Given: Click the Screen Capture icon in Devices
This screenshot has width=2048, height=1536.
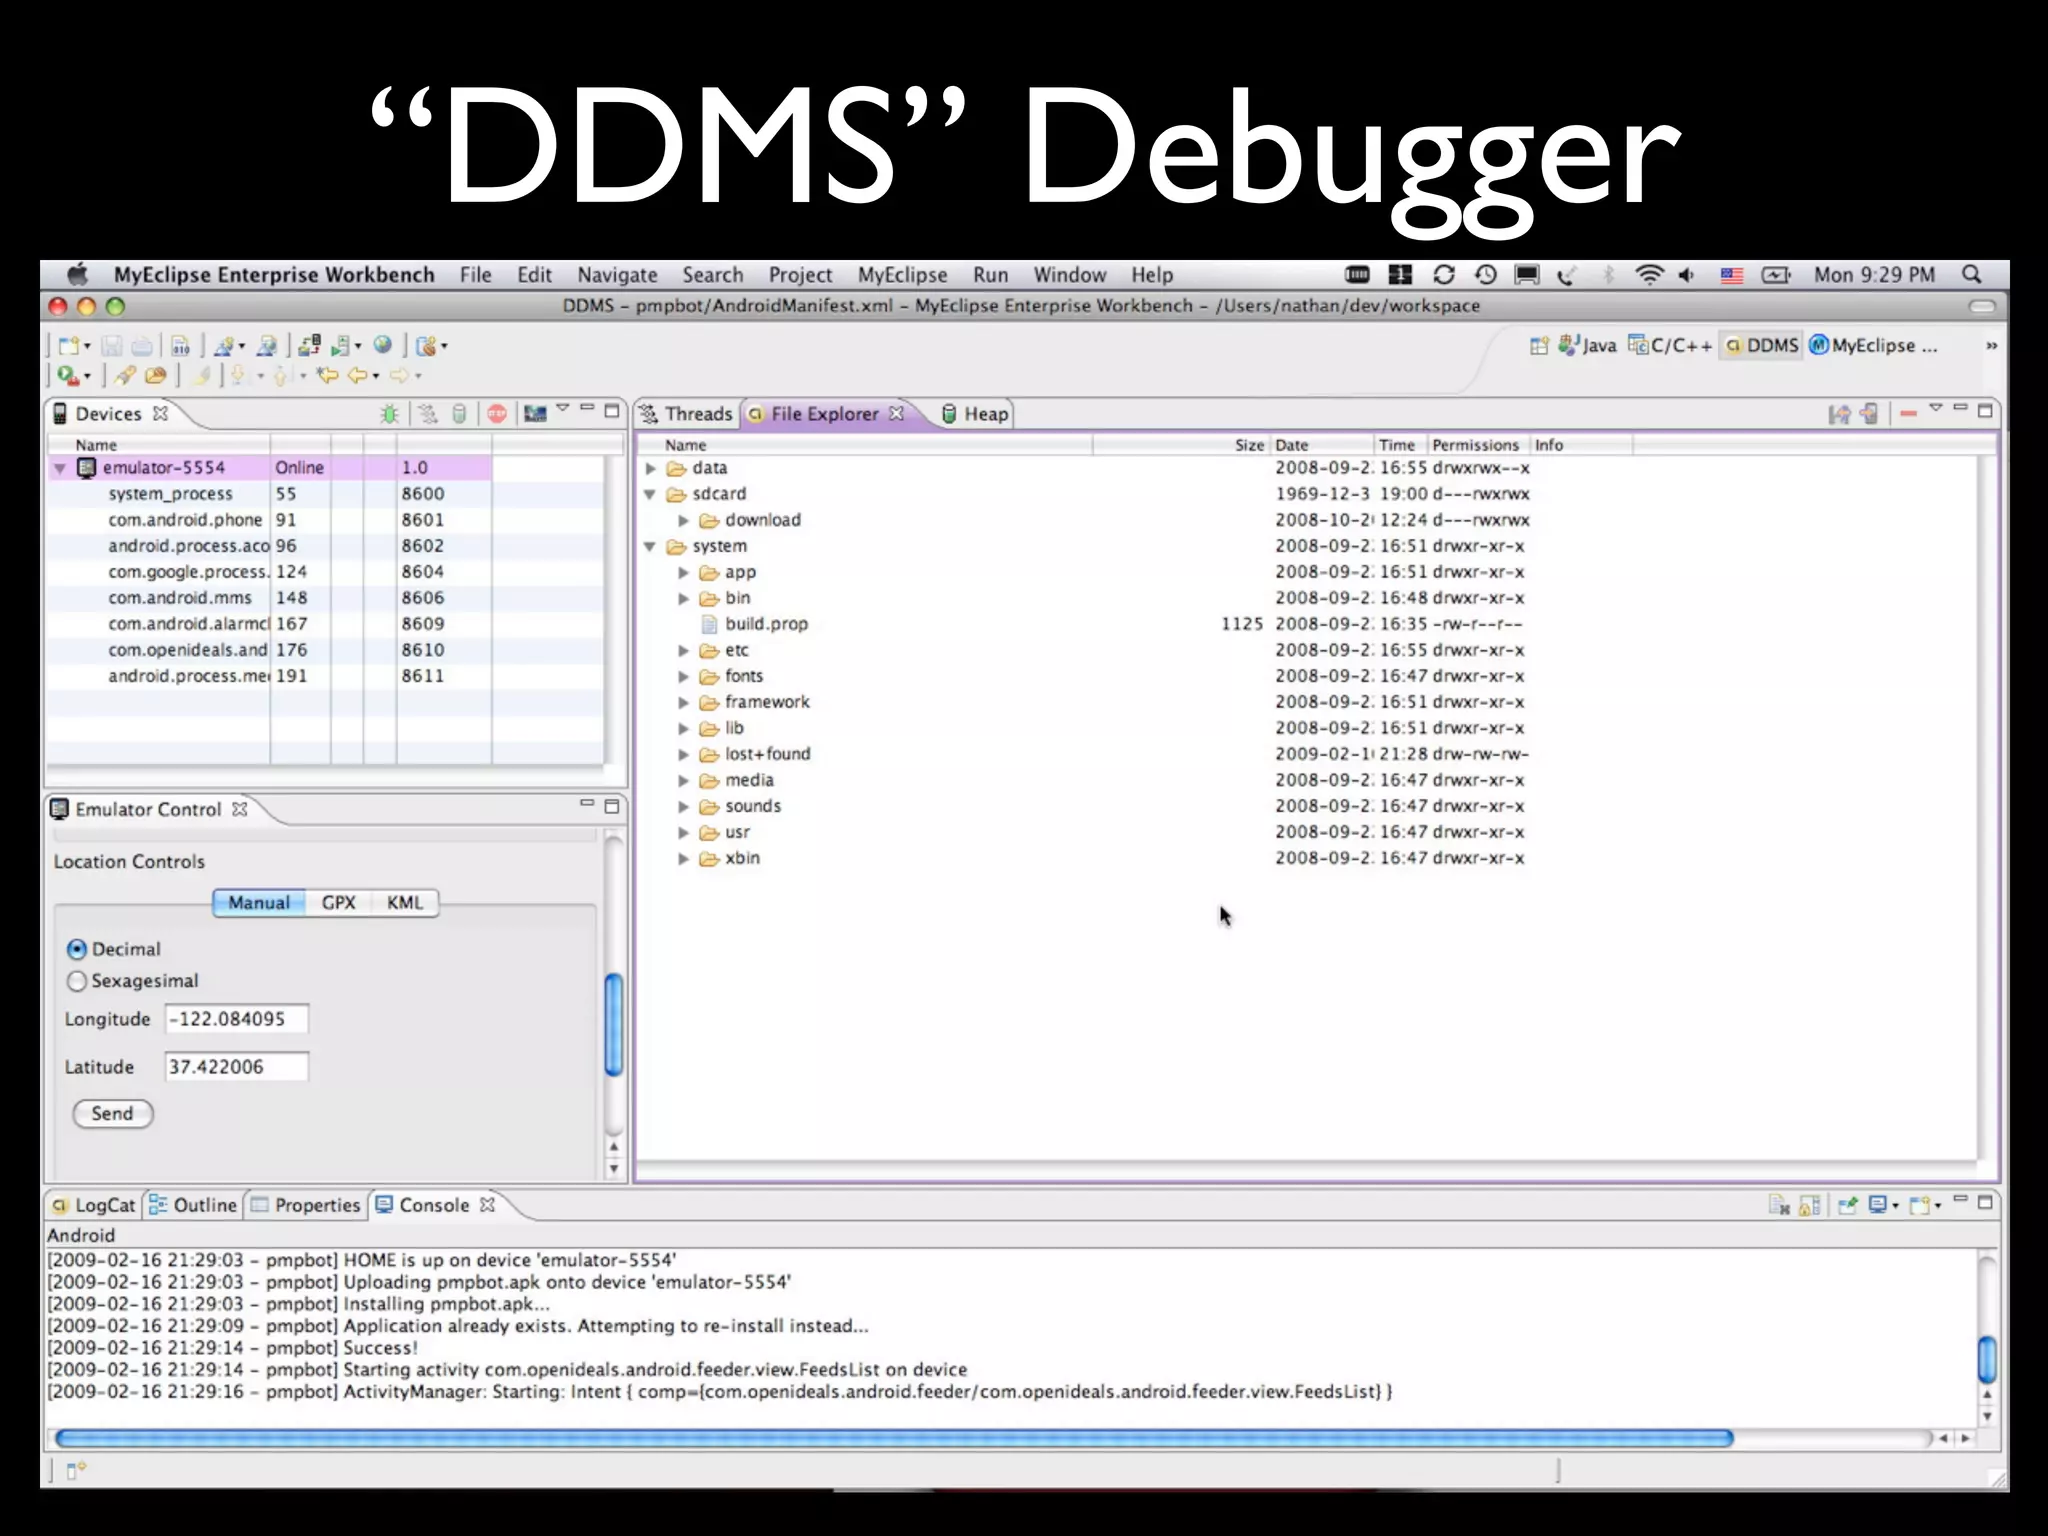Looking at the screenshot, I should click(x=536, y=414).
